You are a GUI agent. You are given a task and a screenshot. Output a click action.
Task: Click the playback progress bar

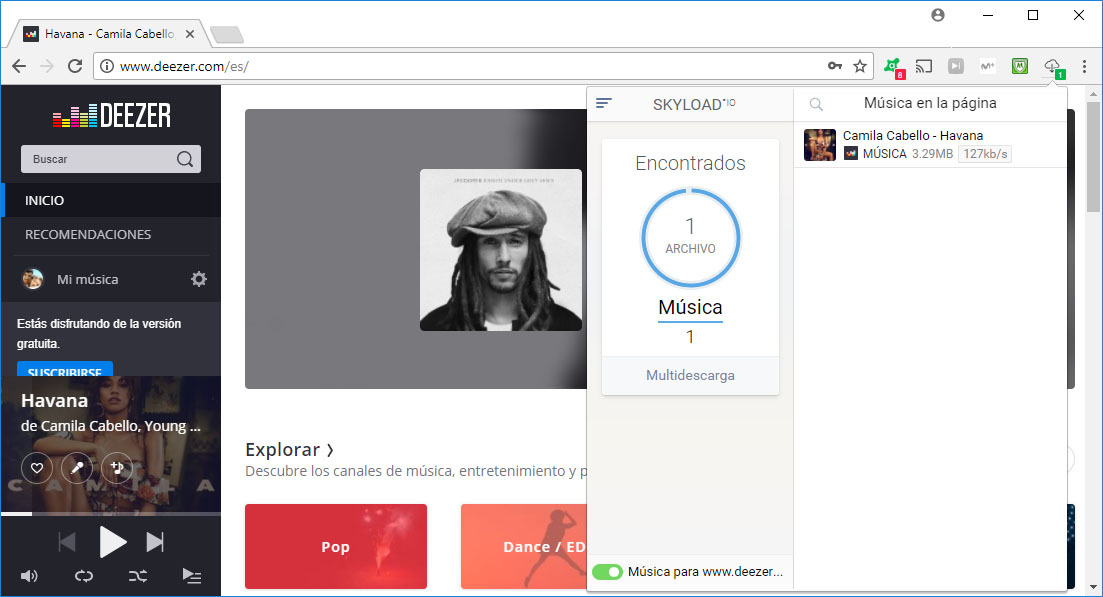pyautogui.click(x=111, y=516)
